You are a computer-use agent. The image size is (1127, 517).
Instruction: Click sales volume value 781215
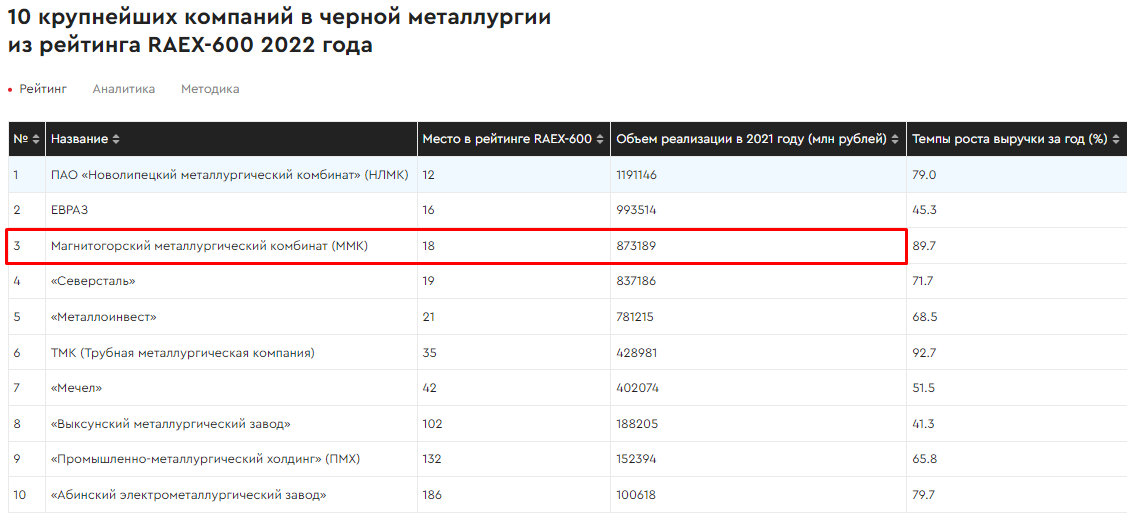[635, 316]
